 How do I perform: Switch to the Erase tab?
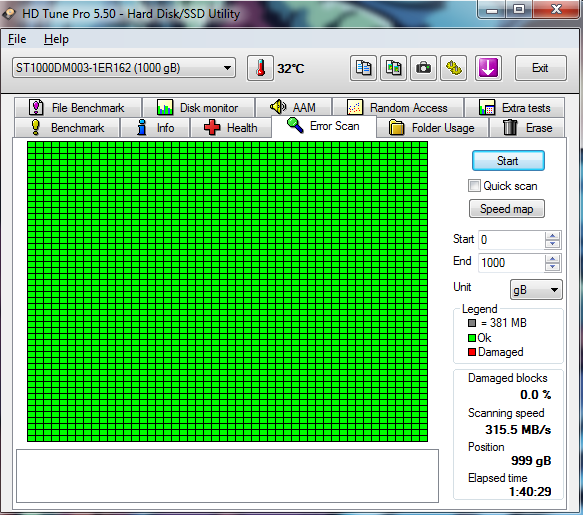click(527, 128)
